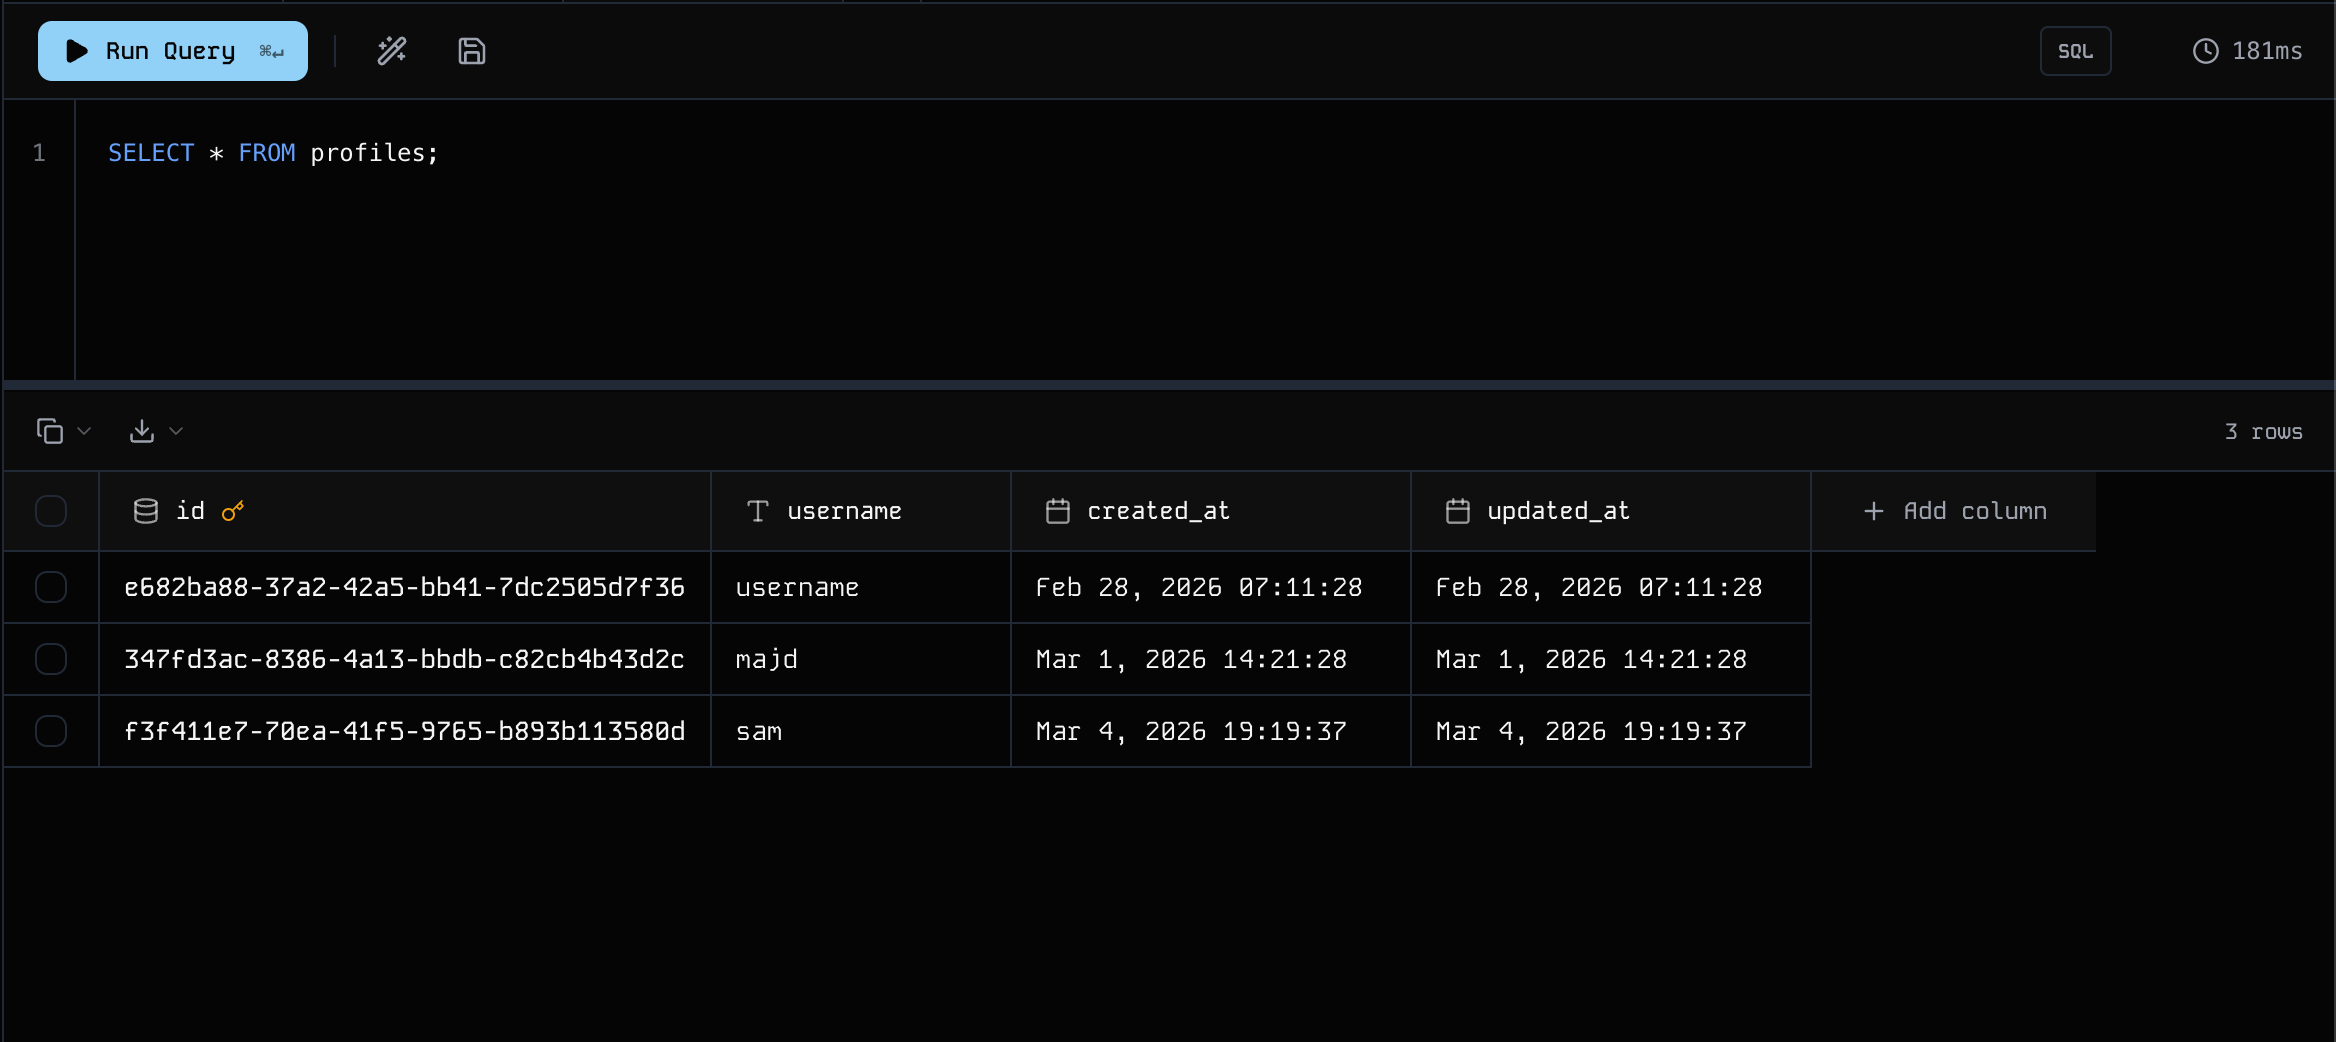Click the primary key icon beside id
2336x1042 pixels.
[x=233, y=510]
